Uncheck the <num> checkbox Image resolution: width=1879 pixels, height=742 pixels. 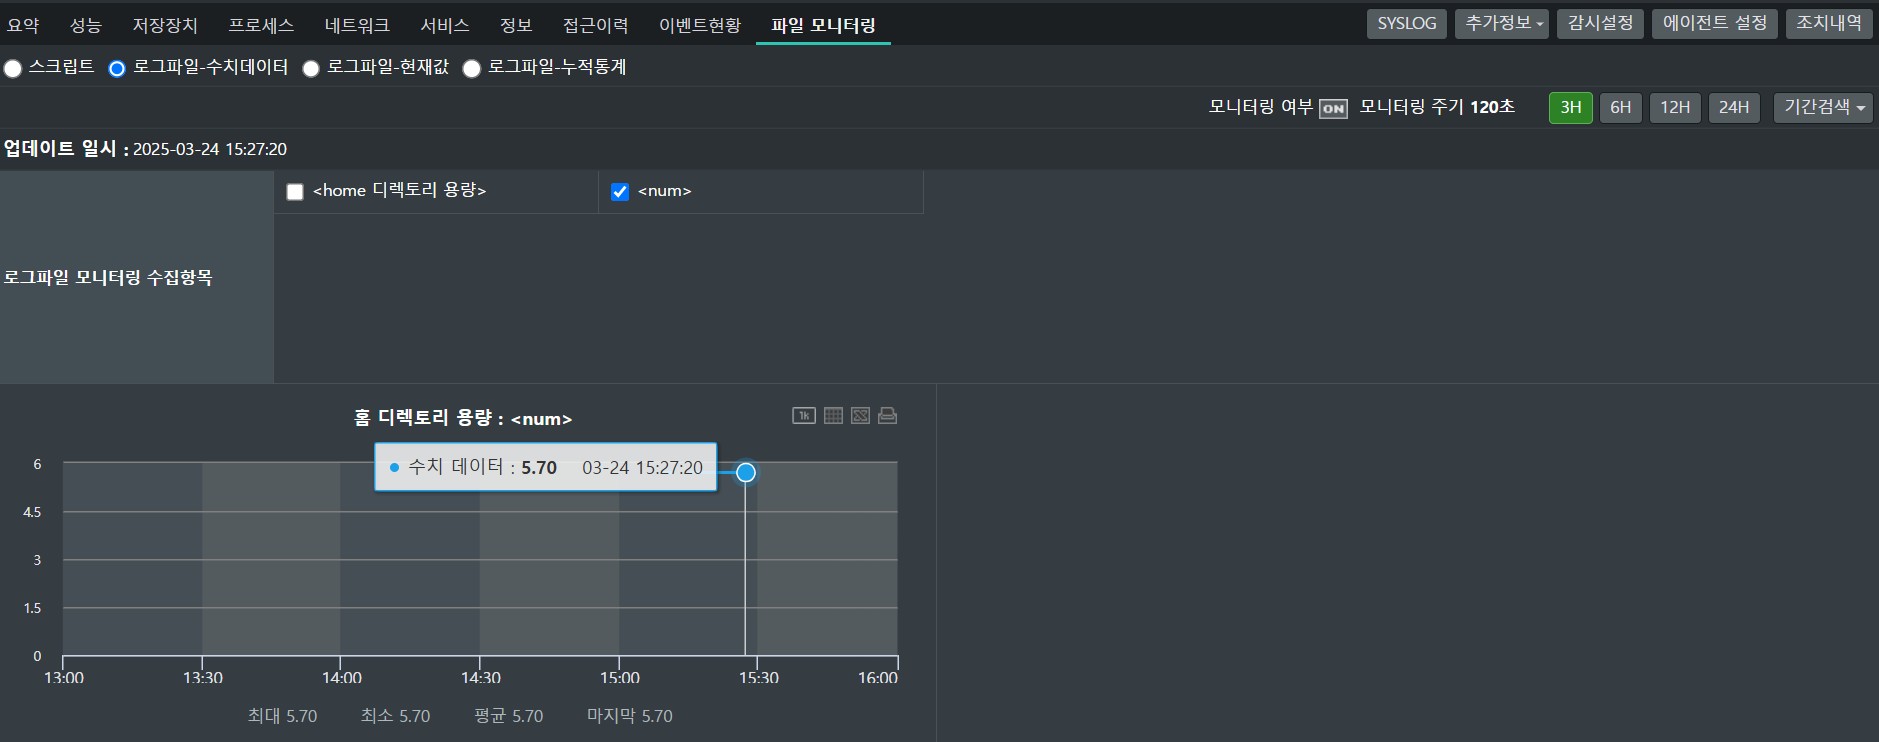[x=620, y=192]
